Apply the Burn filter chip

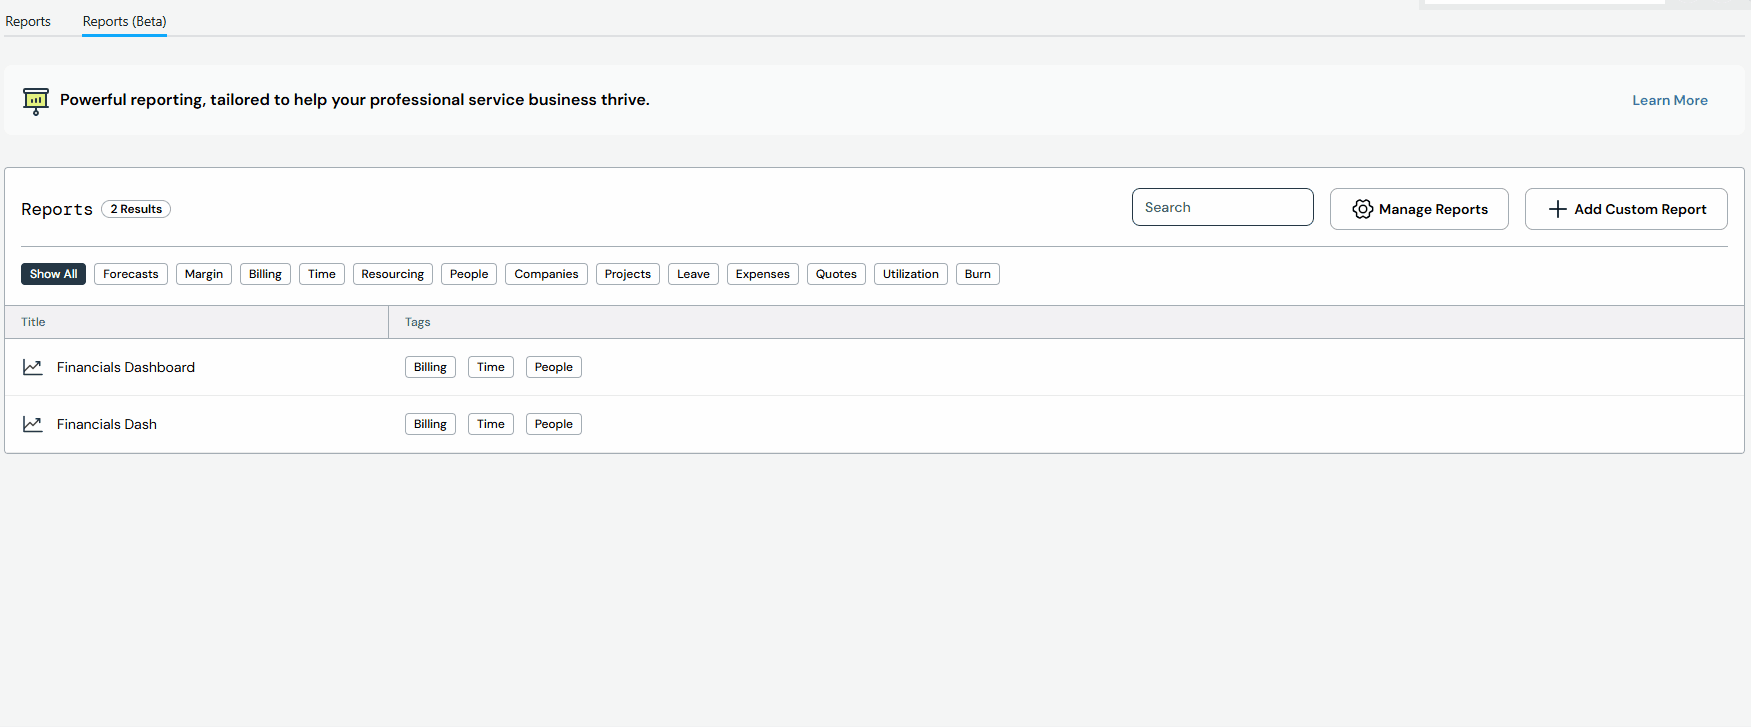(977, 274)
